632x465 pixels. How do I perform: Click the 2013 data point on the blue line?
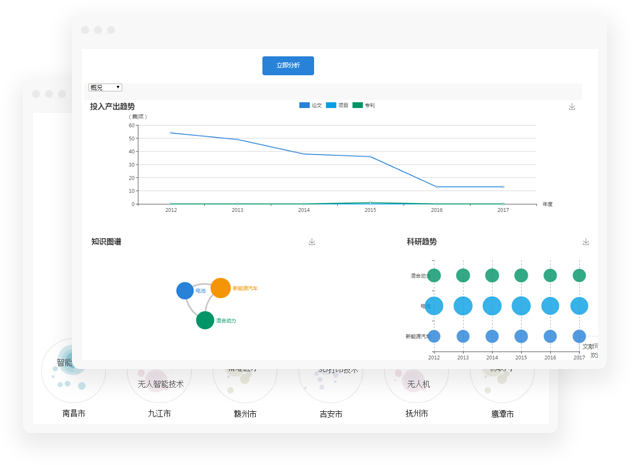pos(237,139)
